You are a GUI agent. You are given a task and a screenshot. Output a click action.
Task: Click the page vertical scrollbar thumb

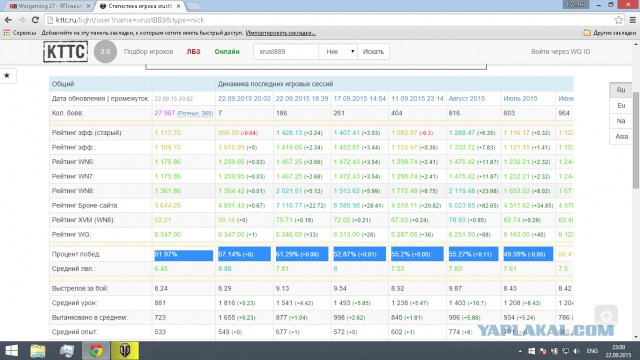click(x=636, y=140)
